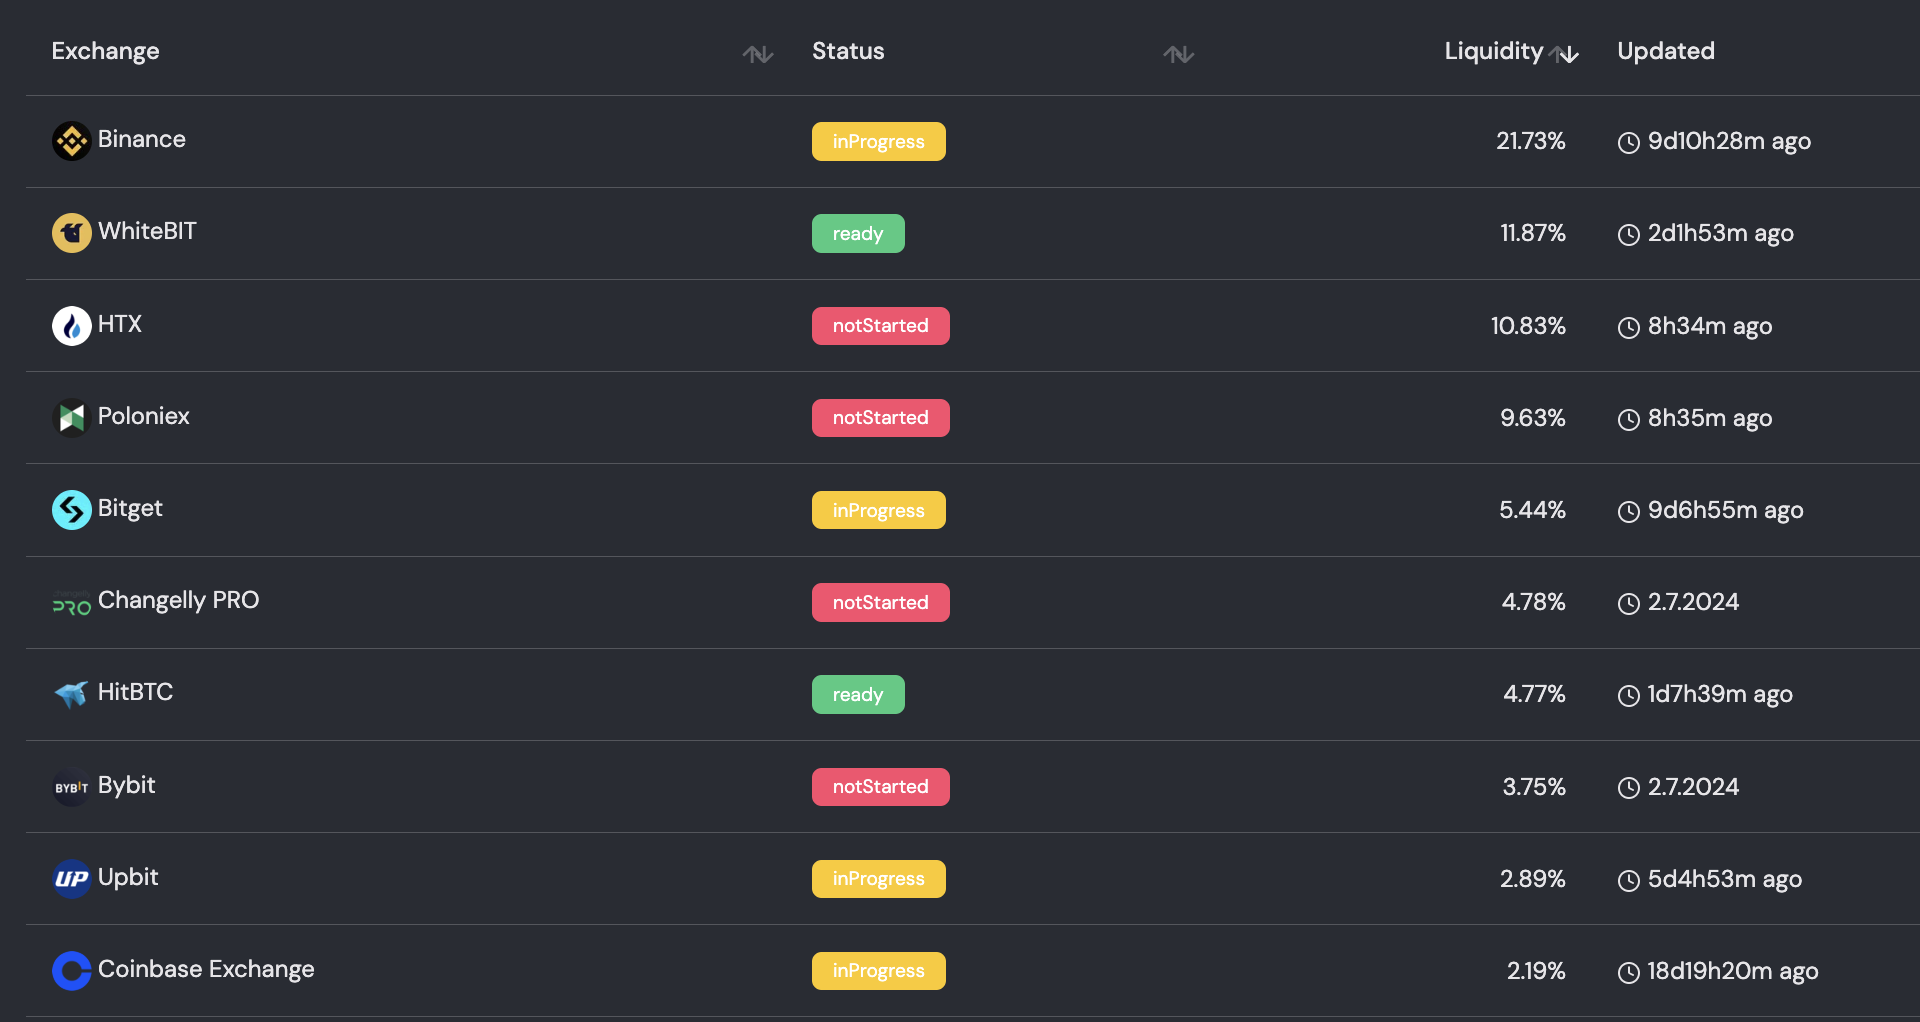This screenshot has height=1022, width=1920.
Task: Click the HTX flame logo icon
Action: [x=72, y=326]
